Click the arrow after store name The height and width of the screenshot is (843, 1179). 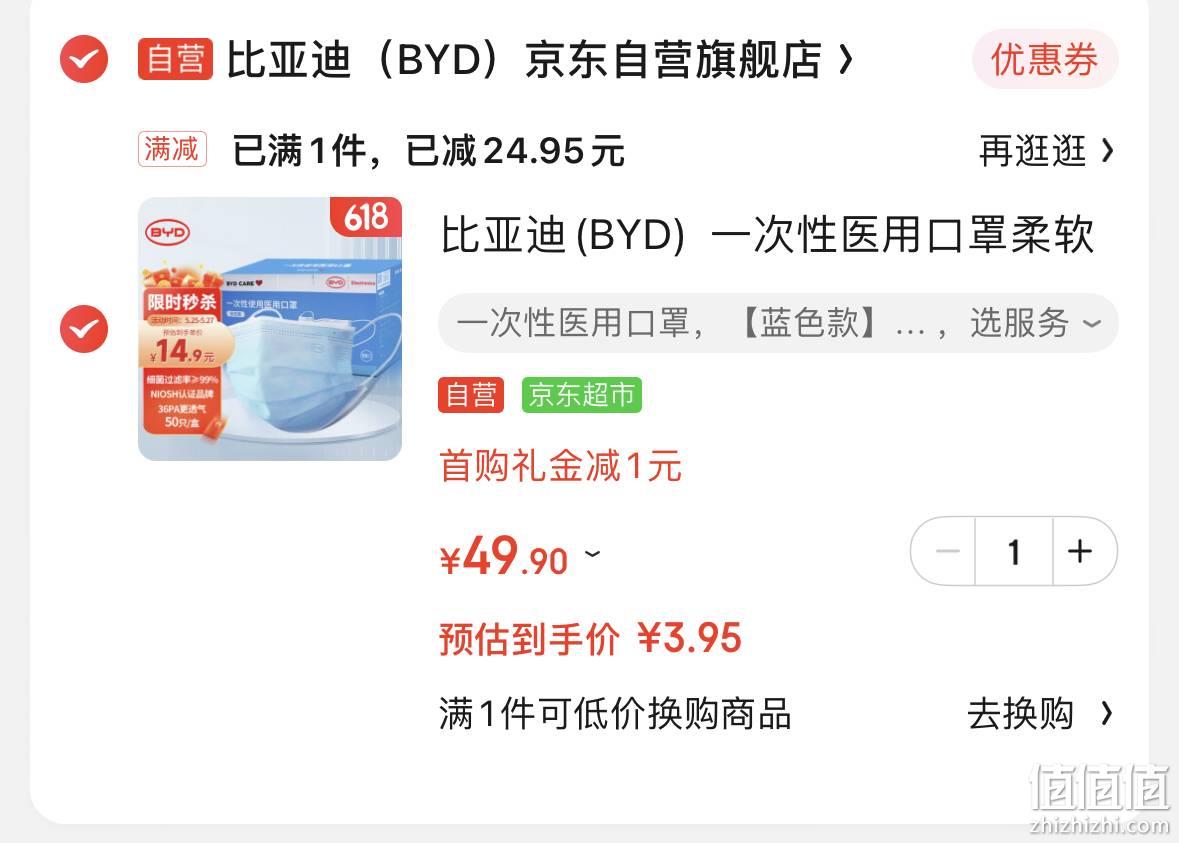point(846,59)
